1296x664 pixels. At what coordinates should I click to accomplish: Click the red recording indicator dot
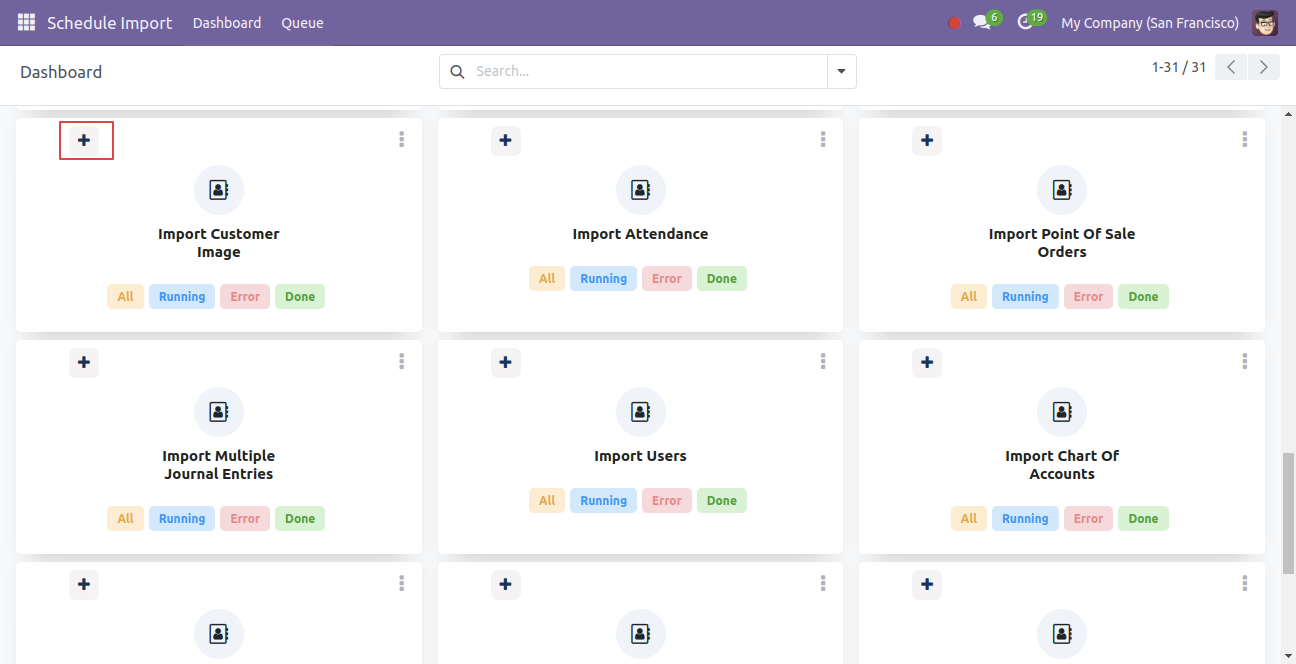pos(954,23)
